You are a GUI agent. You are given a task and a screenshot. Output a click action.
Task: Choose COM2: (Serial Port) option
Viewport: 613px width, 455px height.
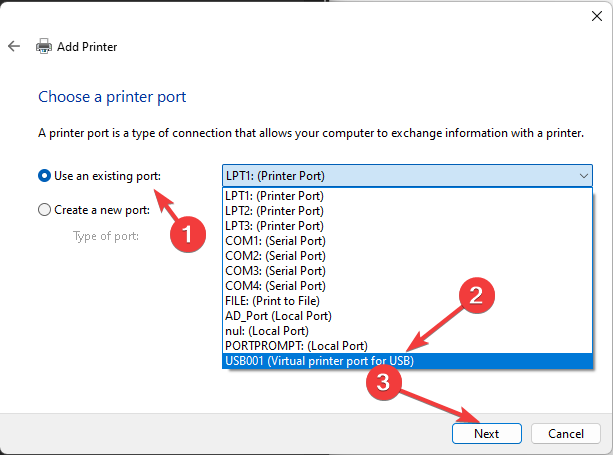407,256
